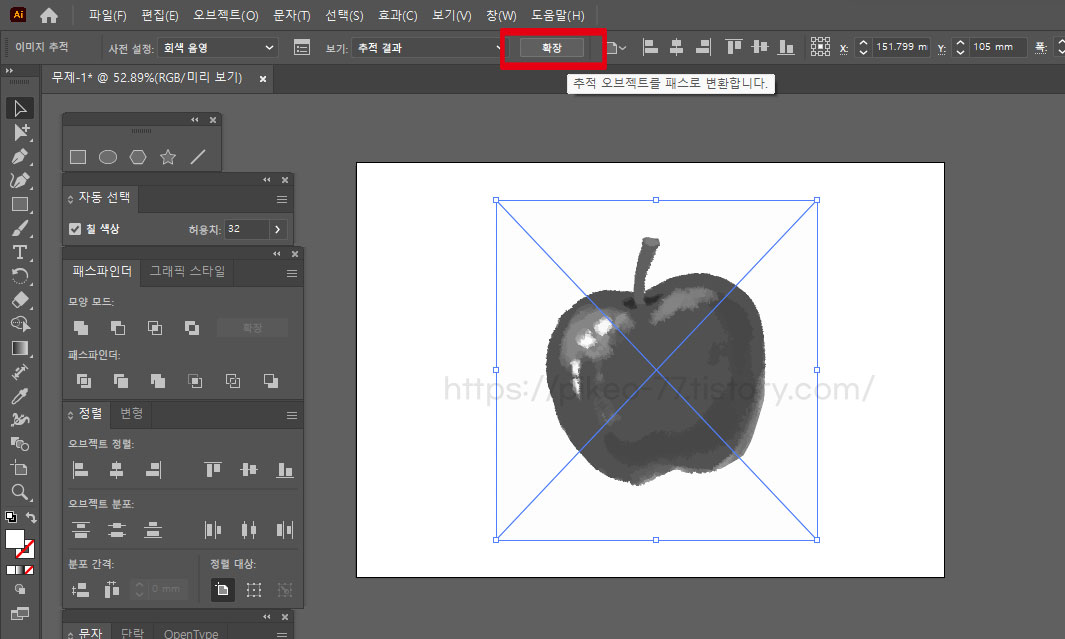Open the 도움말(H) menu

tap(558, 15)
